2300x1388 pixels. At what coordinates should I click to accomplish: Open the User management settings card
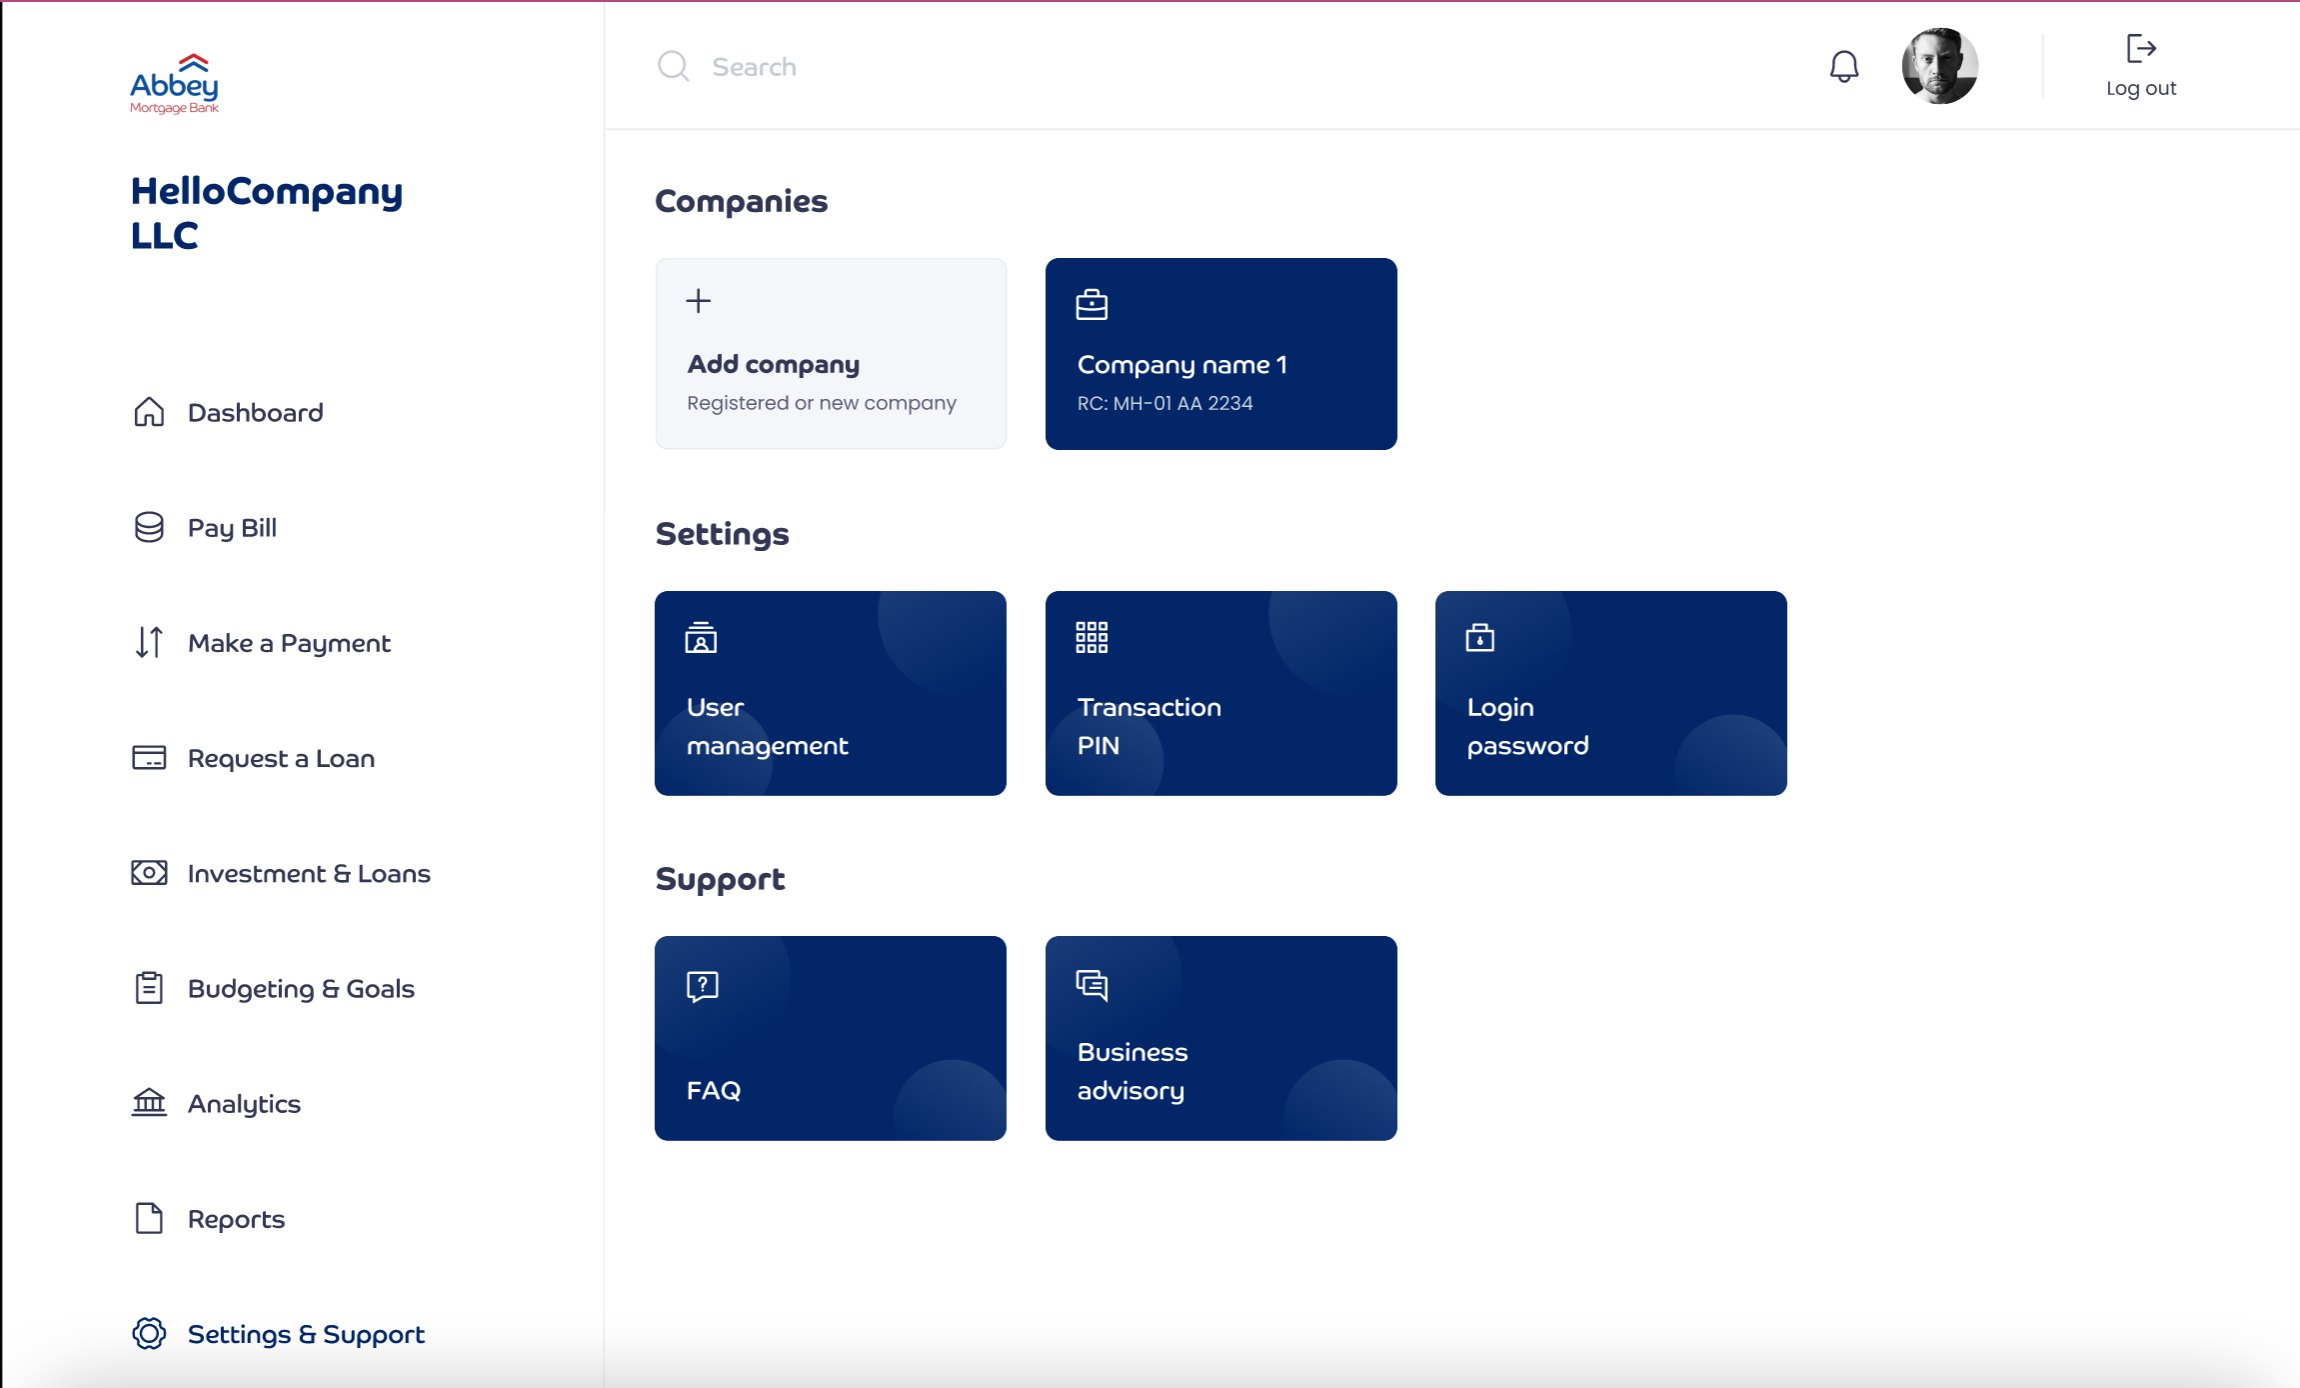click(x=830, y=693)
